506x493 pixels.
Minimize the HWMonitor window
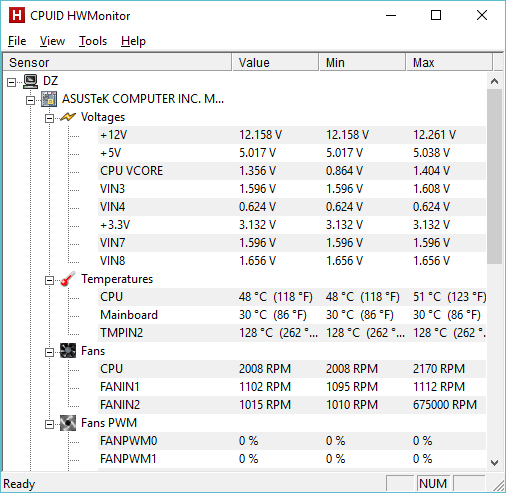pyautogui.click(x=391, y=15)
